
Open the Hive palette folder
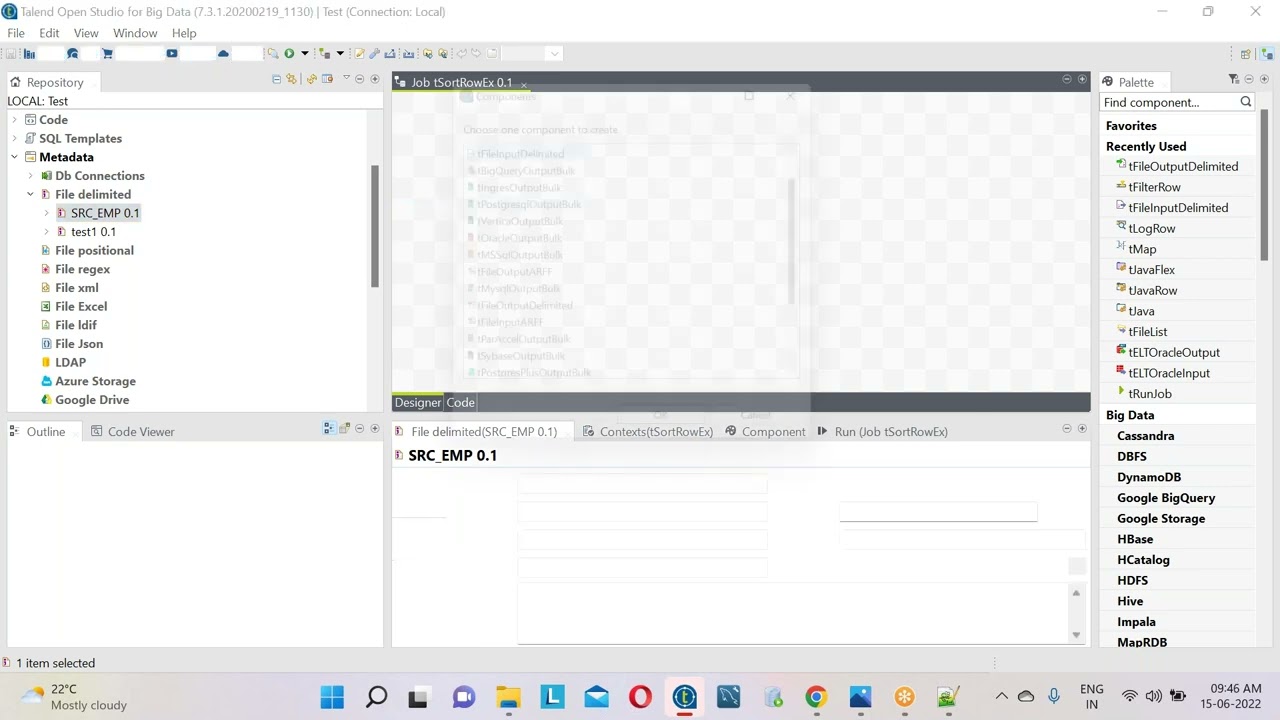[x=1130, y=601]
